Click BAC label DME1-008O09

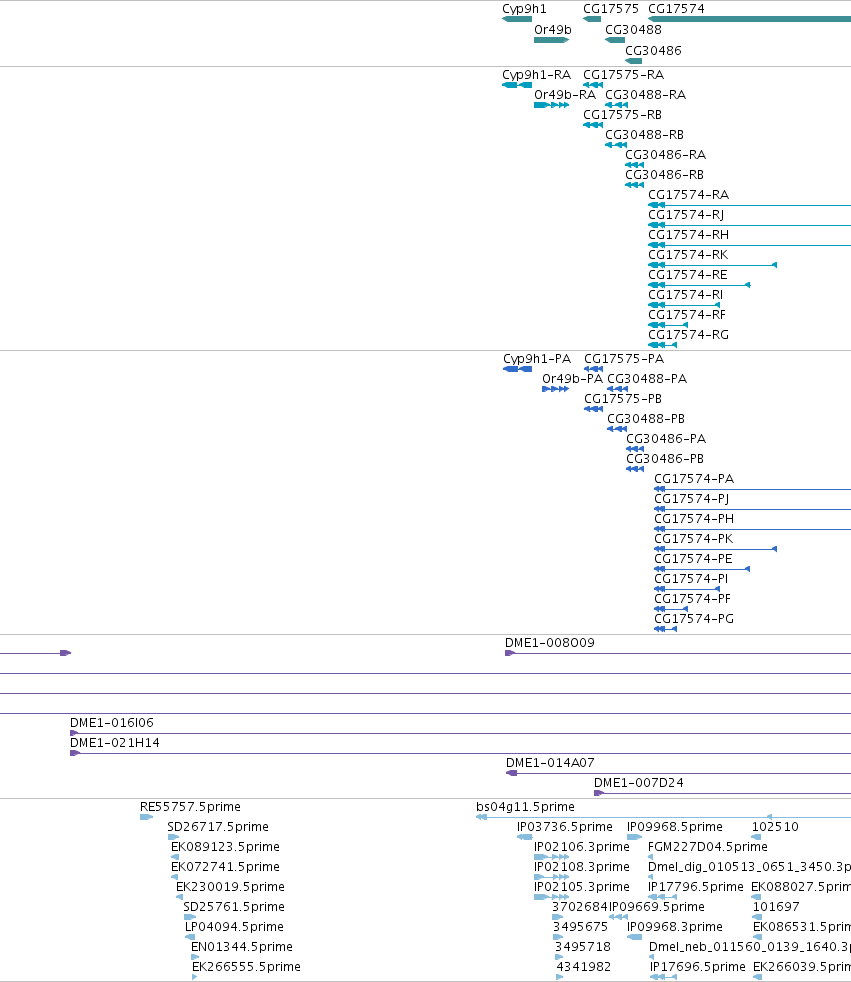click(550, 643)
